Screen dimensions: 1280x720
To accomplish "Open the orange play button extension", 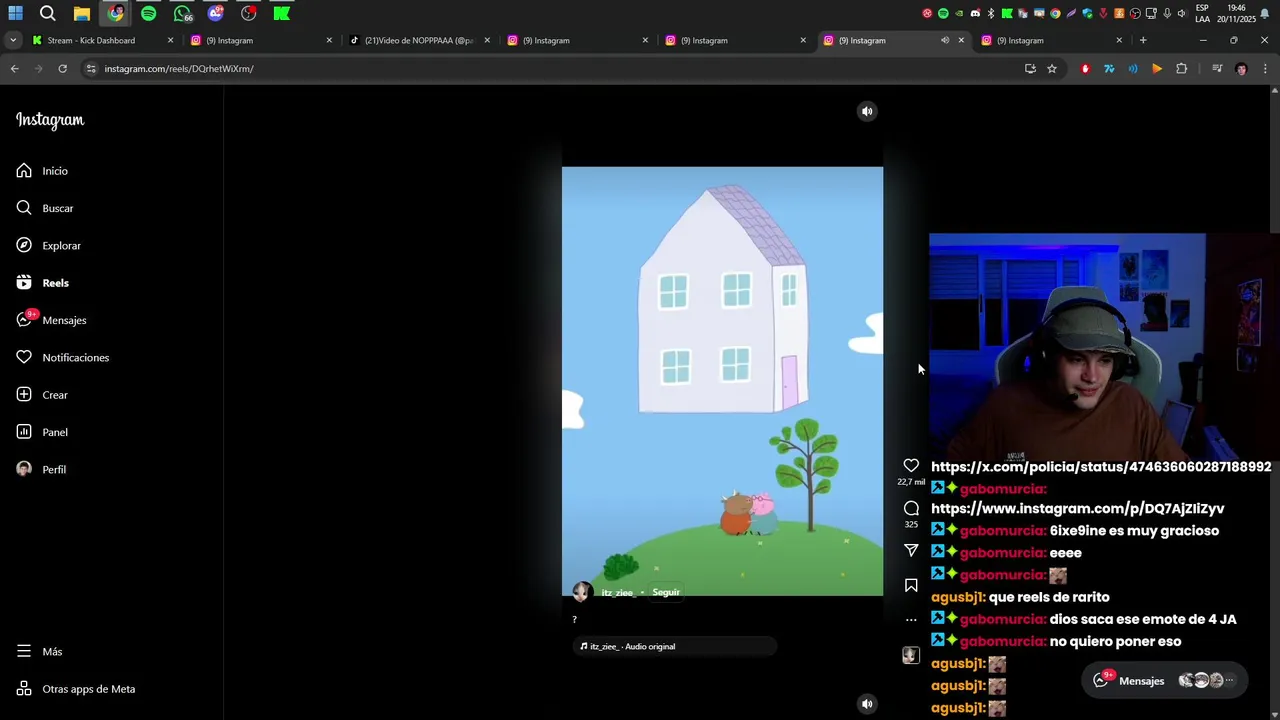I will [1157, 69].
